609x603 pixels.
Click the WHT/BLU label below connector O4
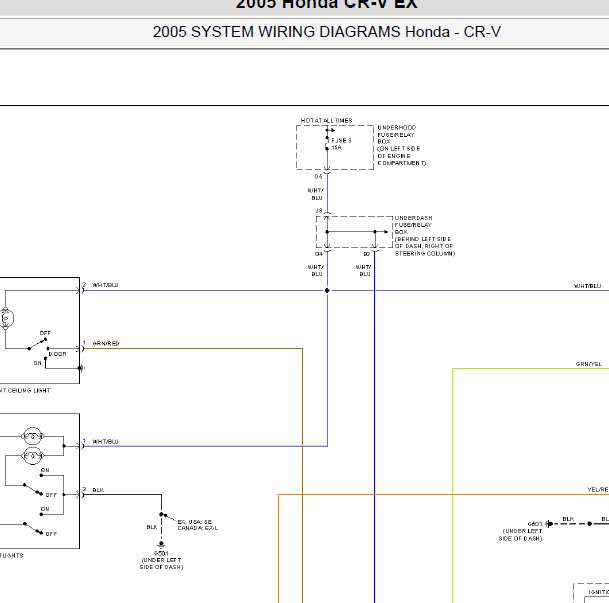click(316, 271)
